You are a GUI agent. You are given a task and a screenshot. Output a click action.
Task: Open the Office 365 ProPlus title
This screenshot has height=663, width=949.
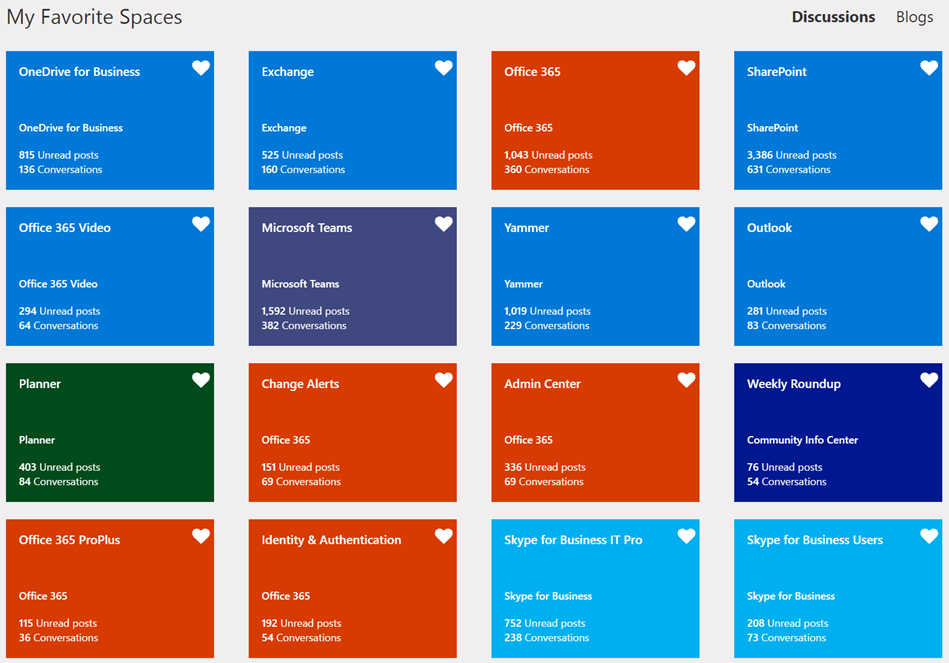[x=70, y=539]
